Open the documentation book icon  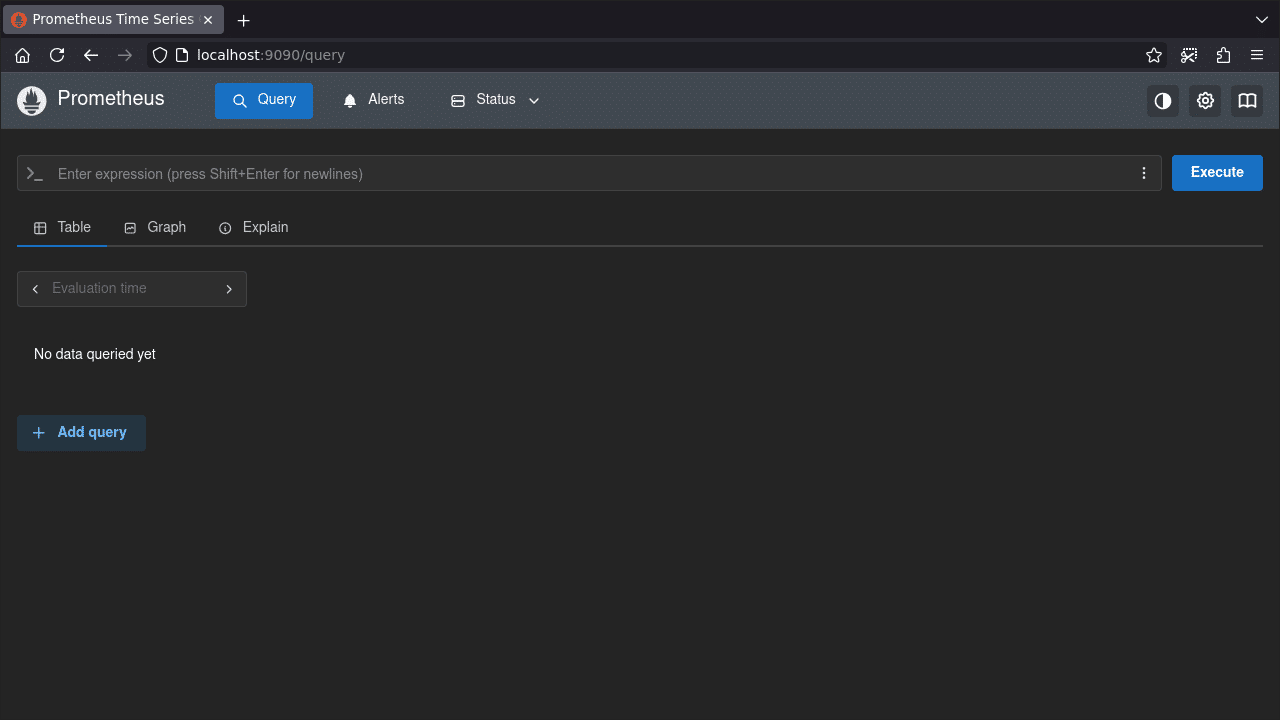tap(1246, 100)
